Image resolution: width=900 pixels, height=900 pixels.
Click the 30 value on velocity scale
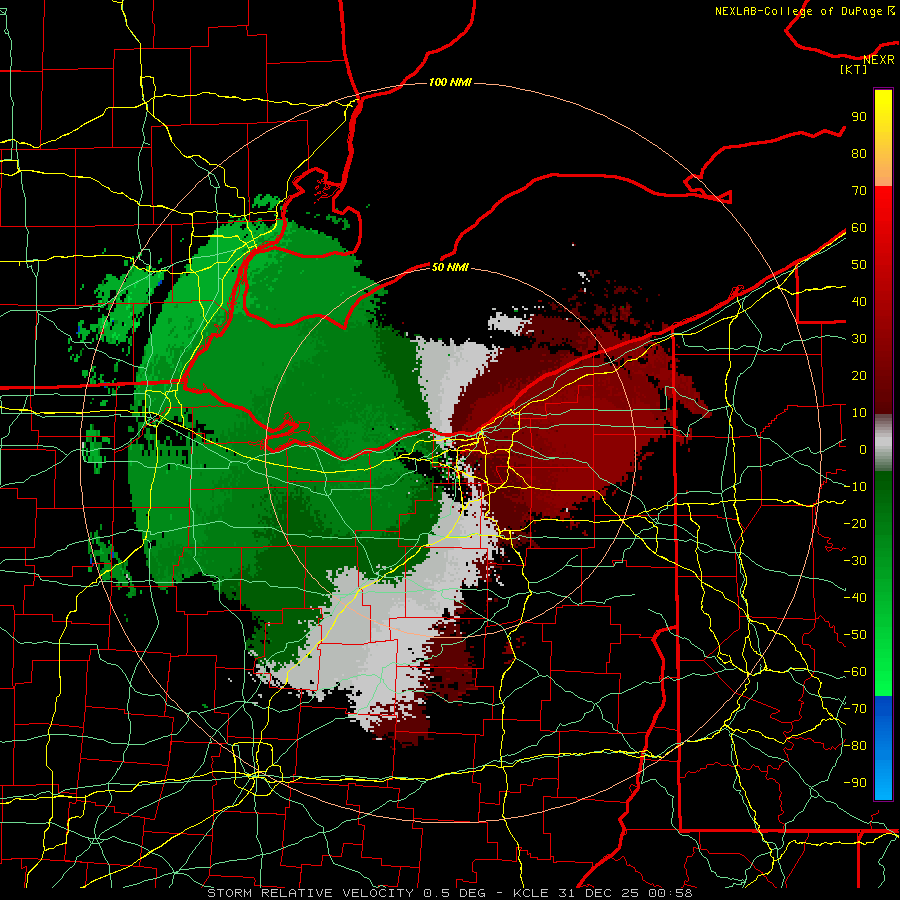(x=859, y=339)
